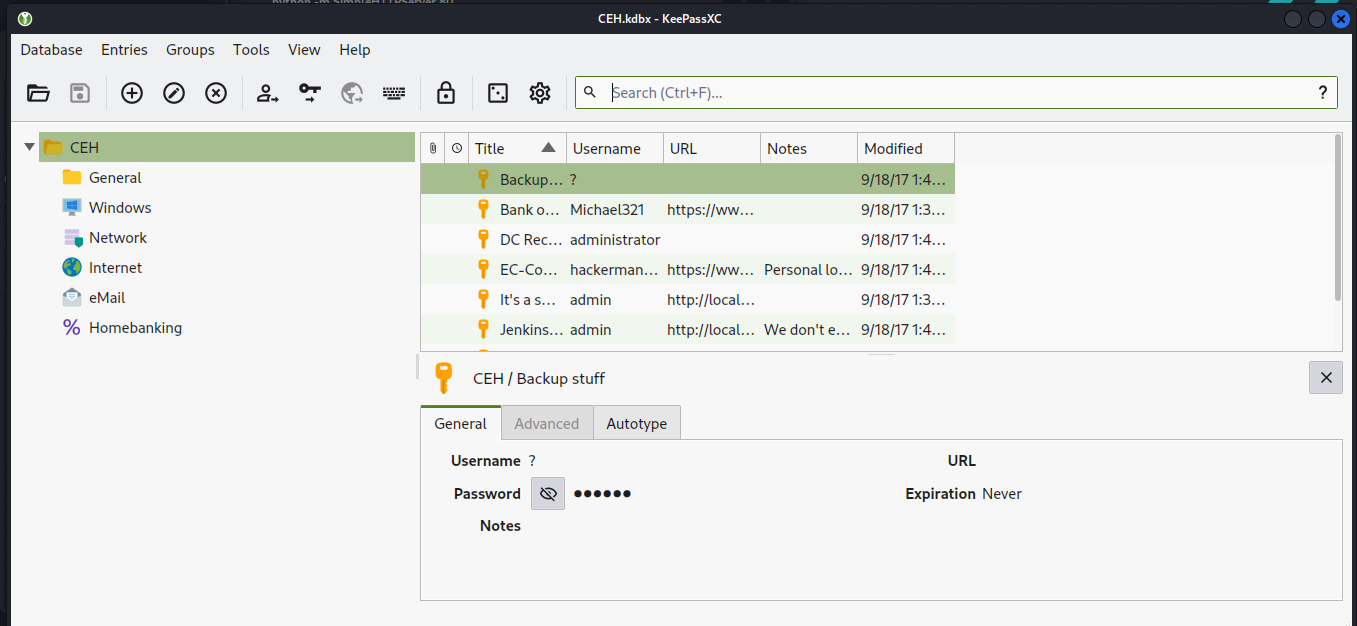Select the General group
The width and height of the screenshot is (1357, 626).
click(115, 177)
